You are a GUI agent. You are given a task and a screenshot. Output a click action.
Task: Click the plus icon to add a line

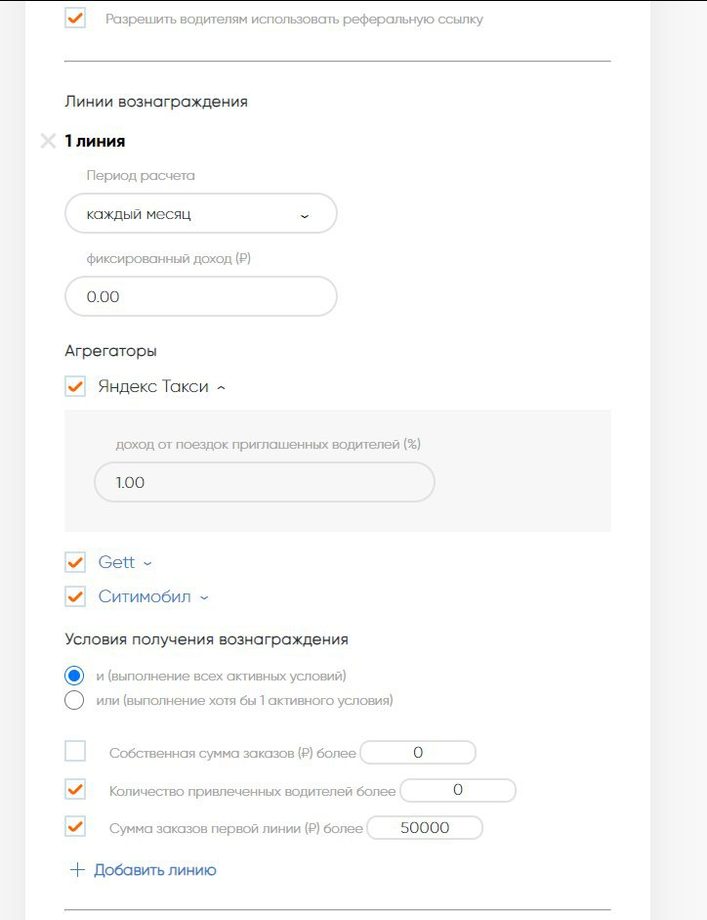click(x=77, y=870)
